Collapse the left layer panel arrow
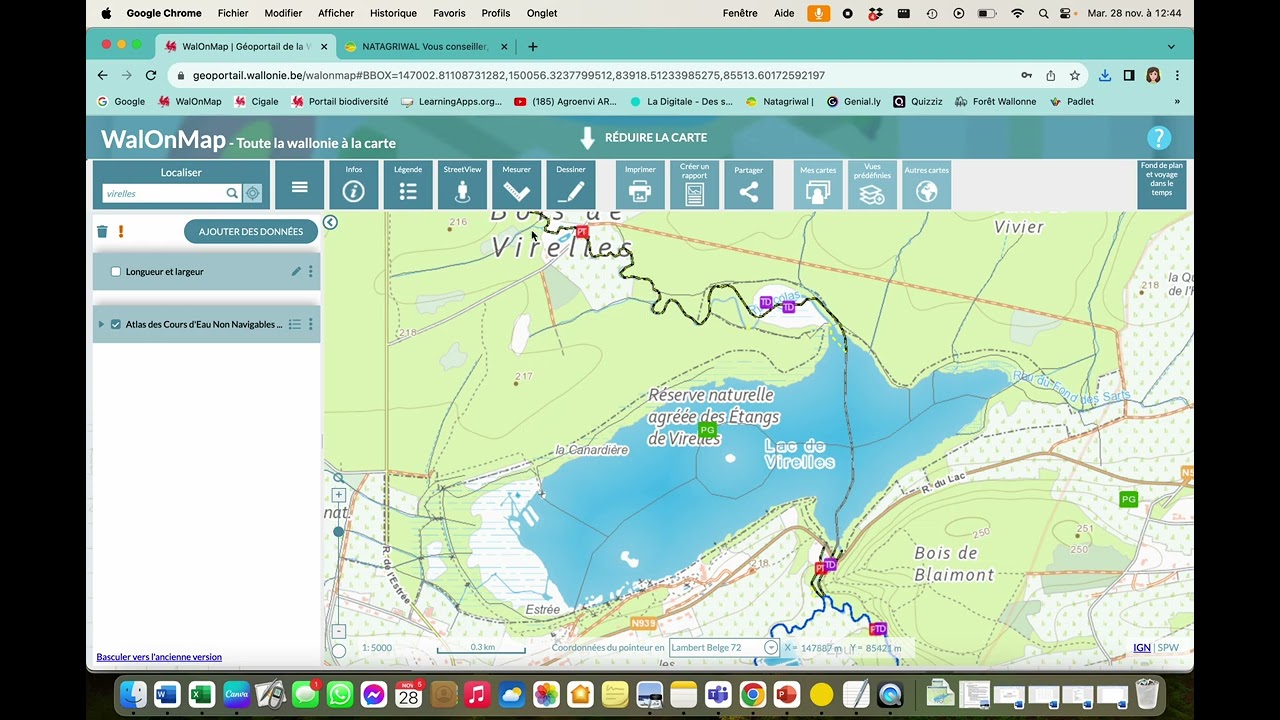1280x720 pixels. coord(330,222)
